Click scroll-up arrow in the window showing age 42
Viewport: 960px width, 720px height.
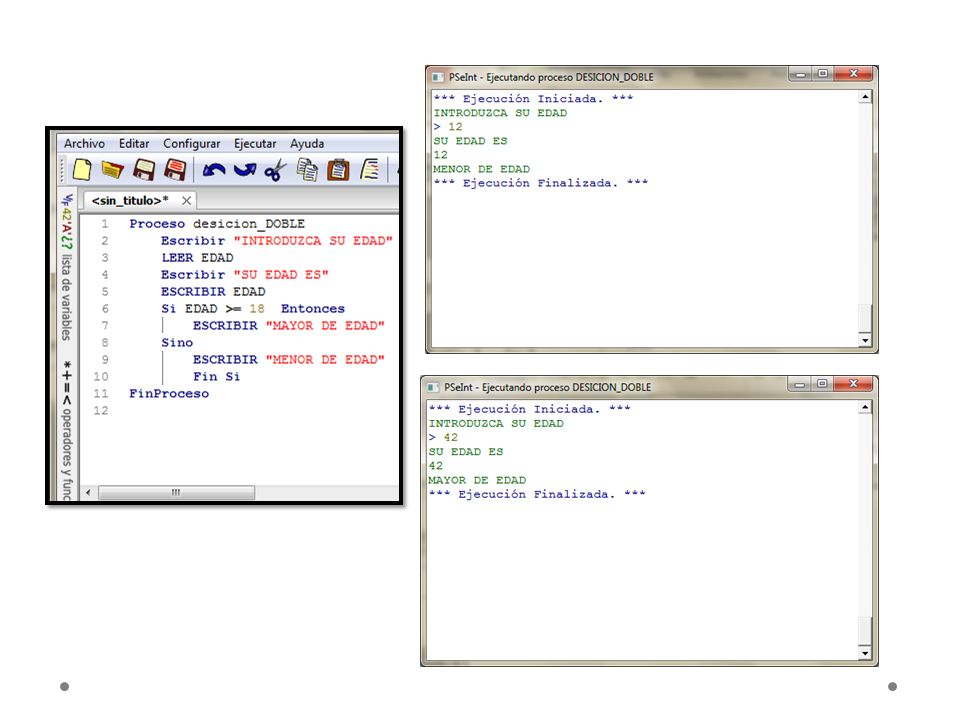[x=865, y=407]
